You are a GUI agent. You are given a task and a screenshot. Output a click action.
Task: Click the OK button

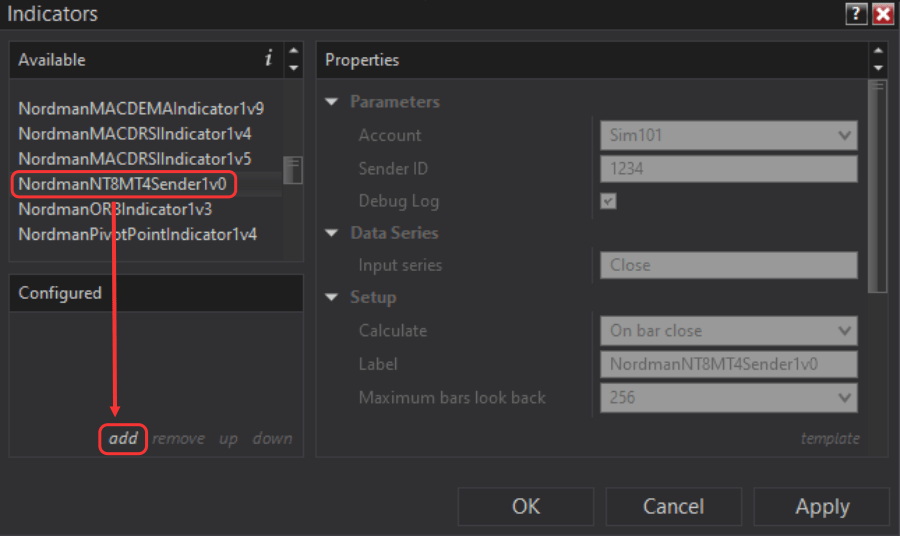click(526, 506)
